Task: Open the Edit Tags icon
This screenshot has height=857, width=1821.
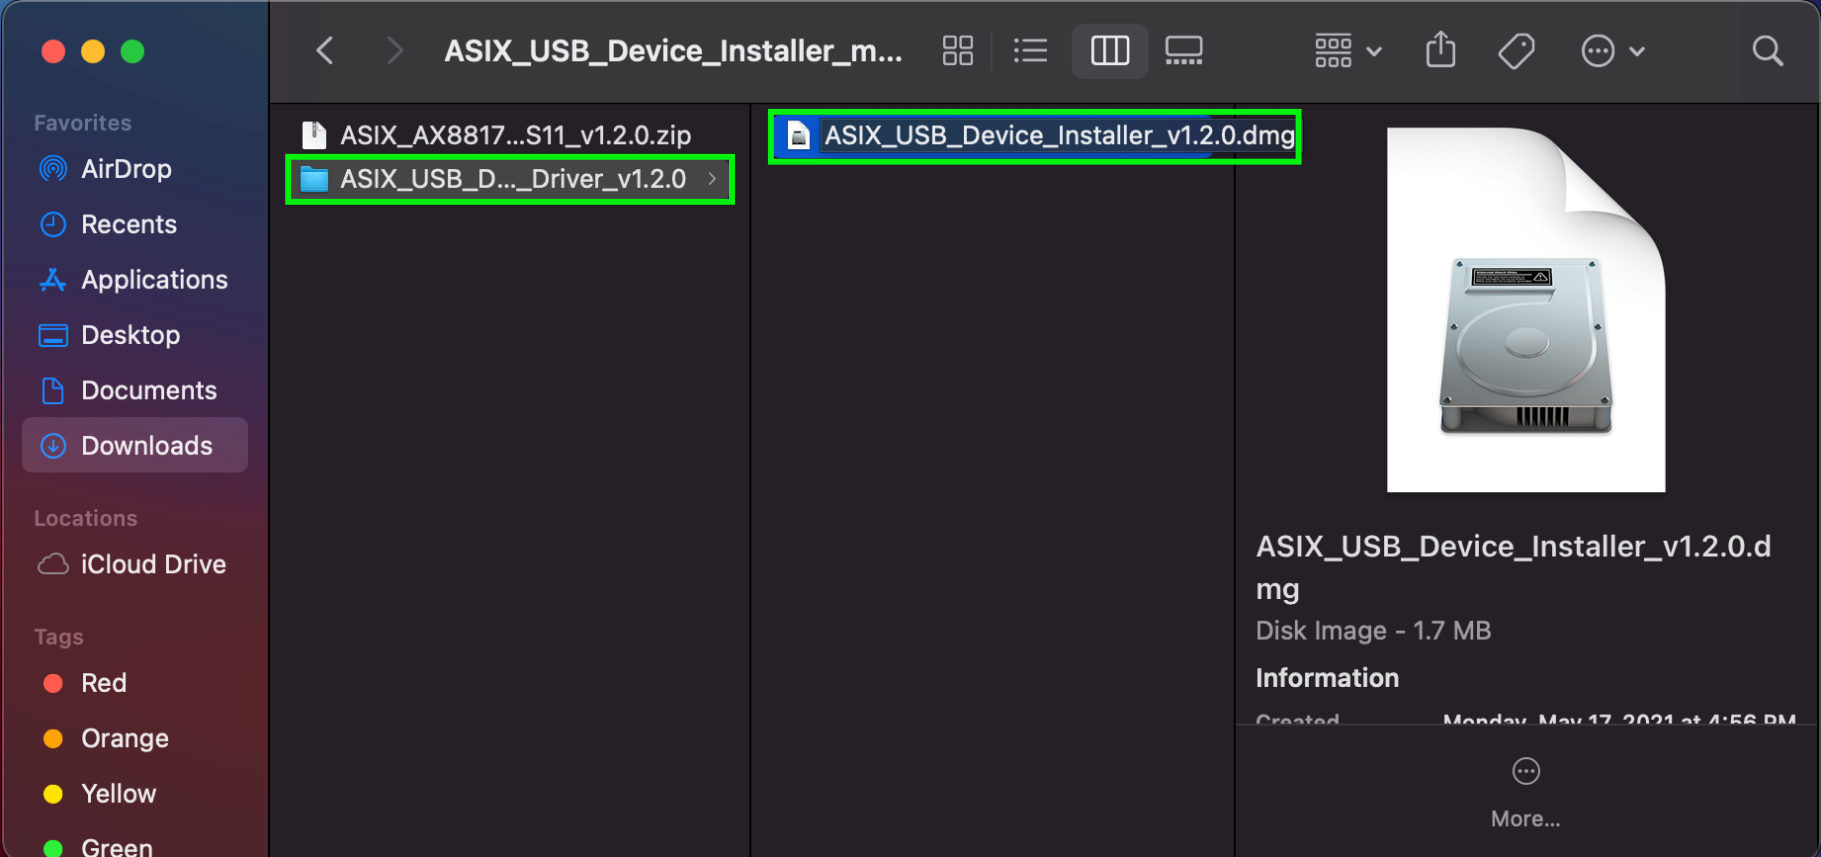Action: (1516, 51)
